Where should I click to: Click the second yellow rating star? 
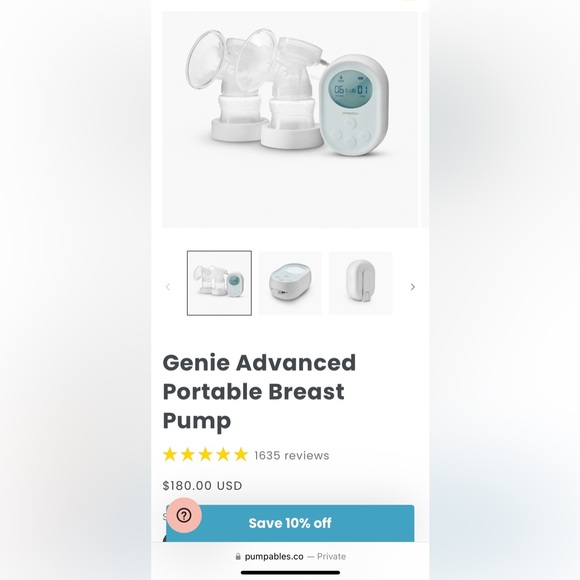coord(188,455)
